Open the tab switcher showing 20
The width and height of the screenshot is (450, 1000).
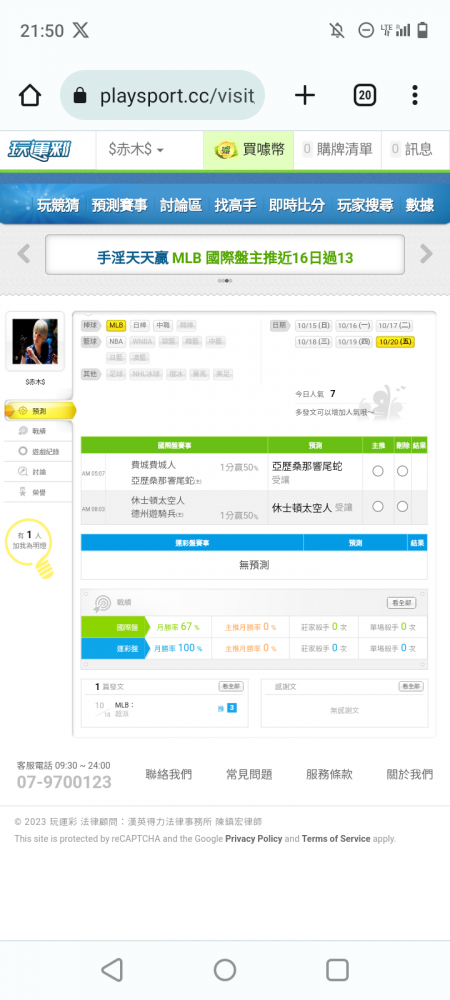[x=365, y=96]
